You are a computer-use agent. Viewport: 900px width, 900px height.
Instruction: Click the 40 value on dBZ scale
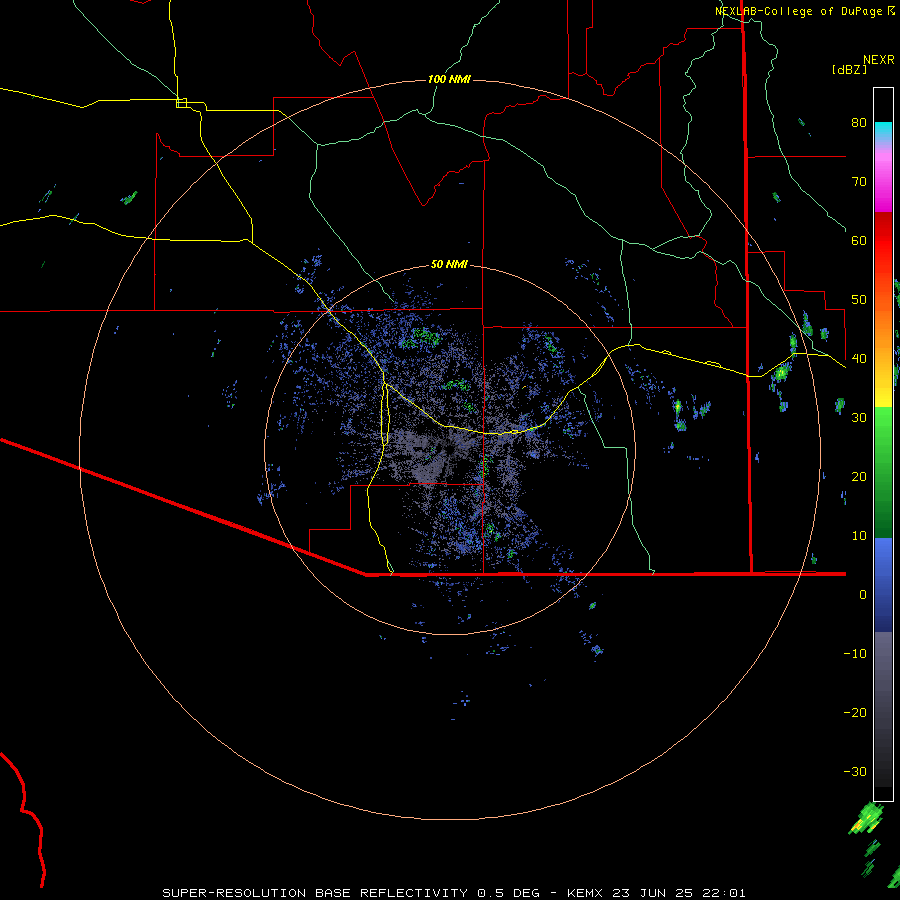click(x=859, y=359)
